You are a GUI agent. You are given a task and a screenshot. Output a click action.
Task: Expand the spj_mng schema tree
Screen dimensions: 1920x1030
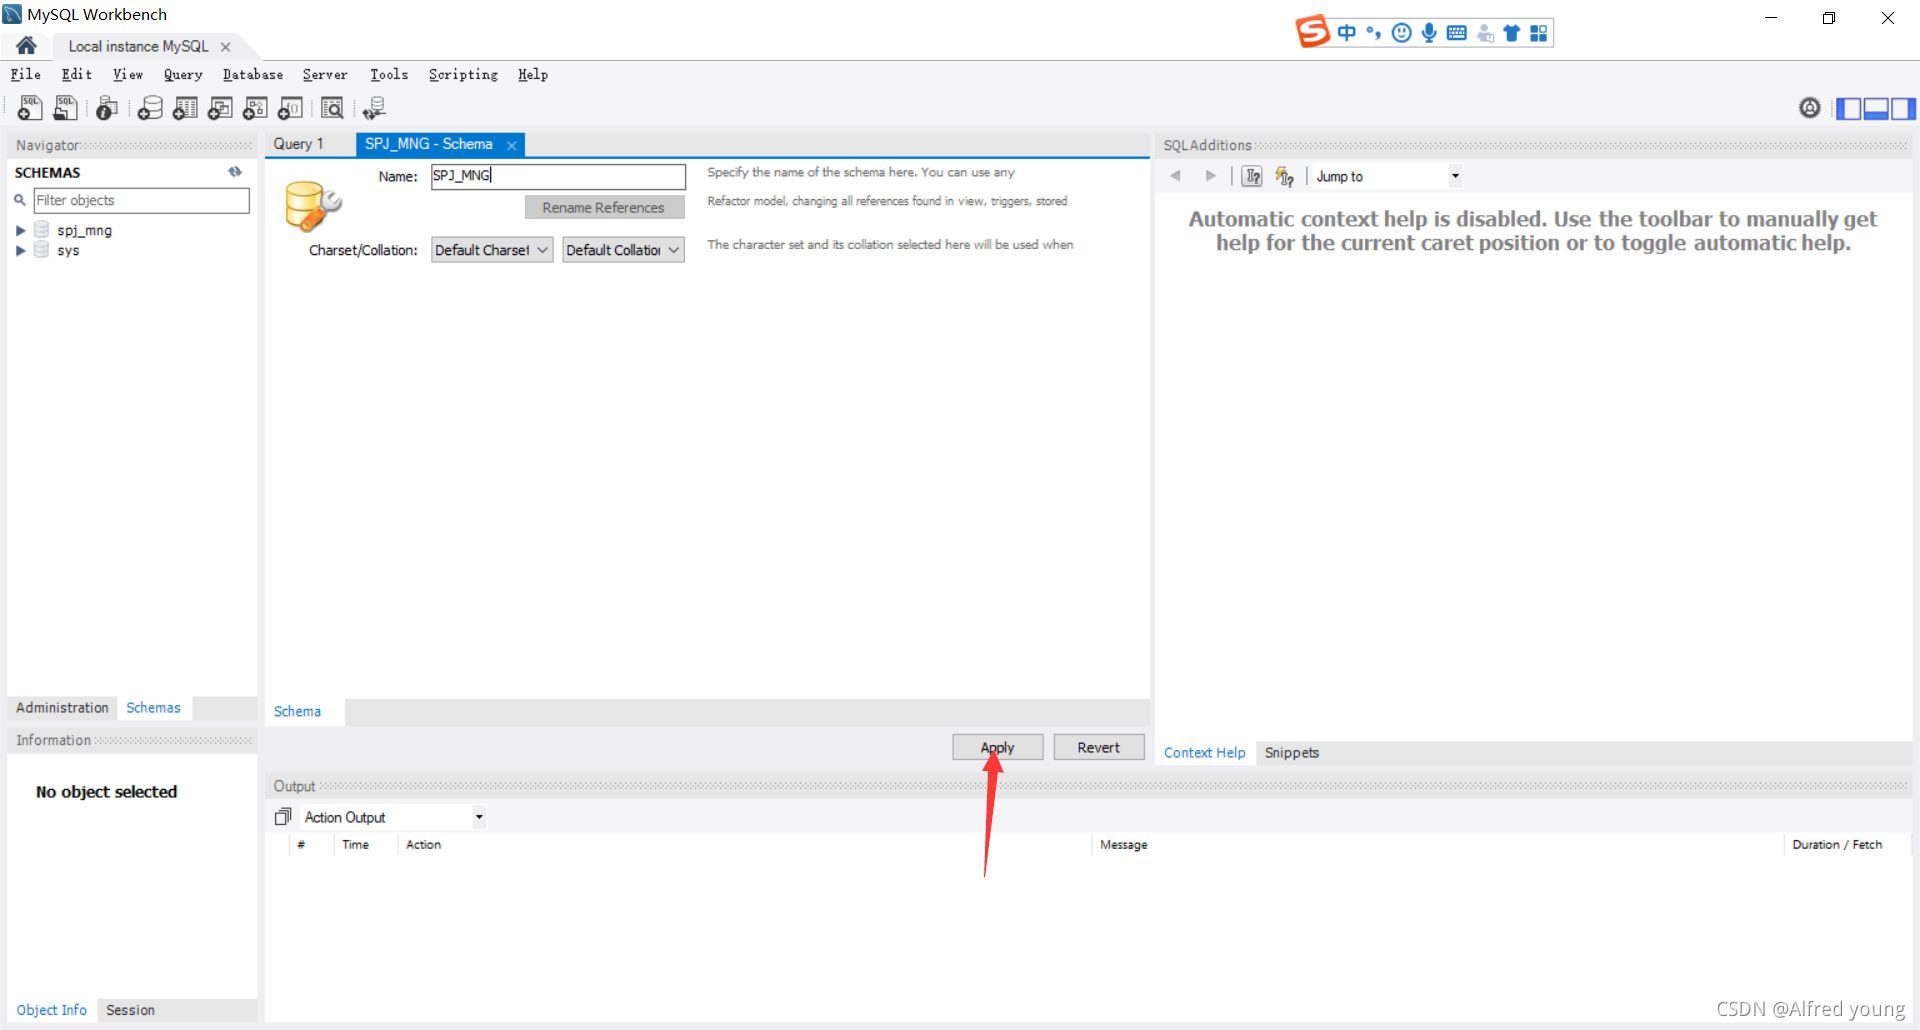point(20,230)
